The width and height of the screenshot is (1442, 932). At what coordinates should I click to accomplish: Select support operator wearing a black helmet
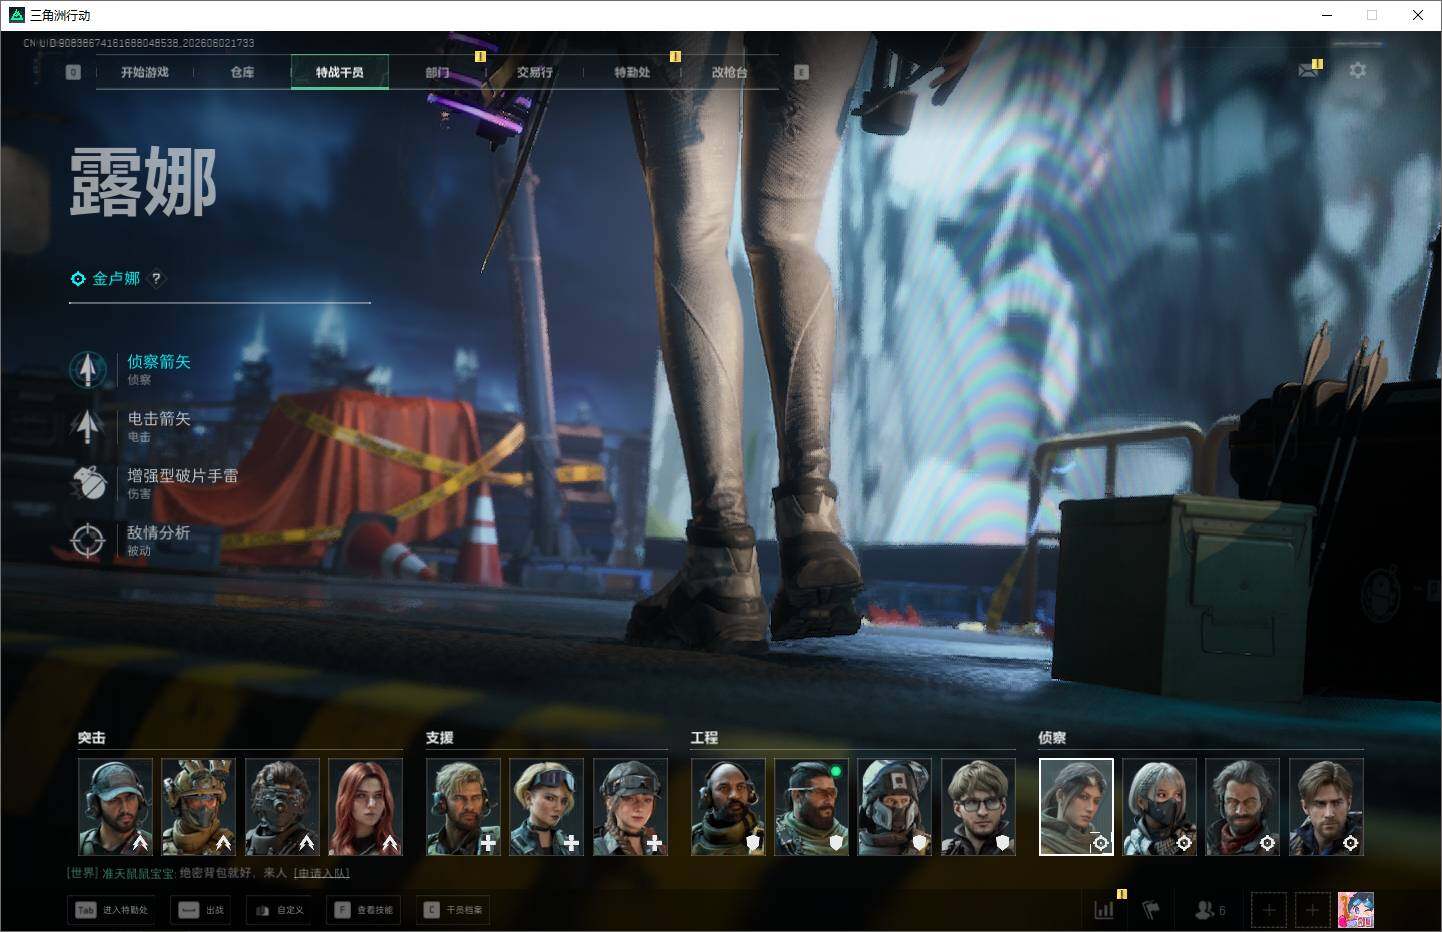coord(630,807)
